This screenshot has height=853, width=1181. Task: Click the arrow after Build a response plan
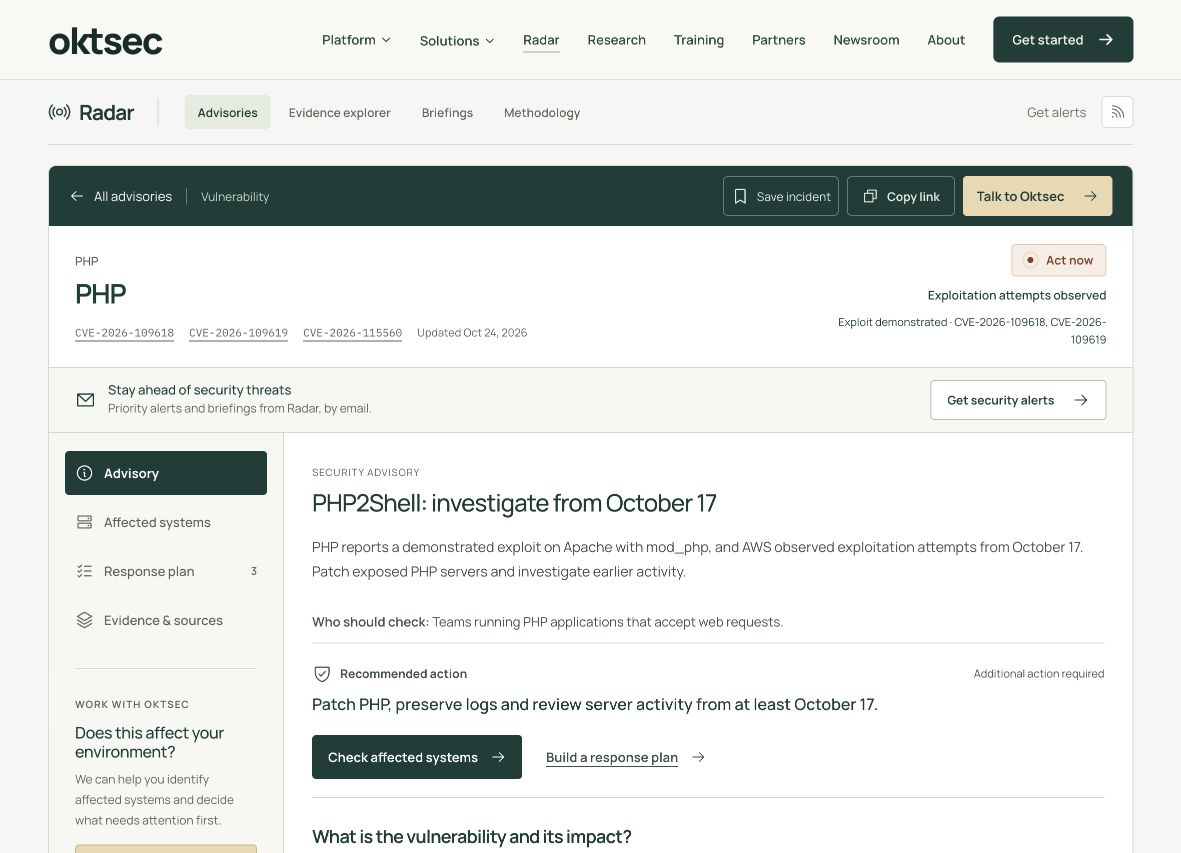click(698, 757)
